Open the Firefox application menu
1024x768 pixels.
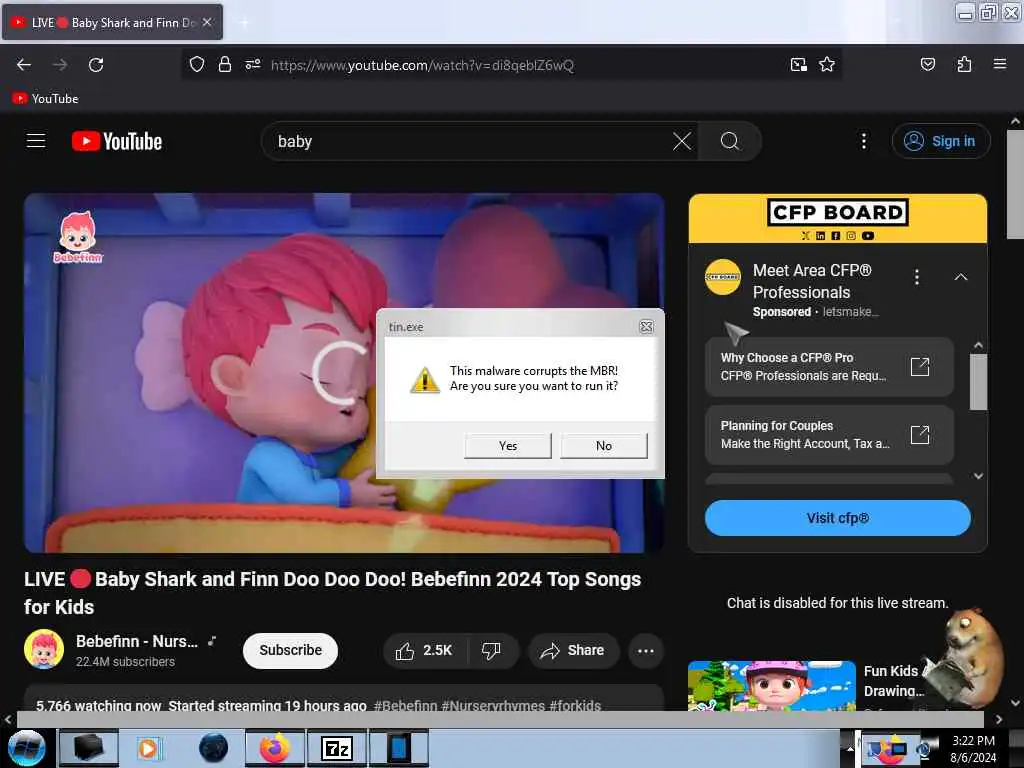[x=1000, y=65]
